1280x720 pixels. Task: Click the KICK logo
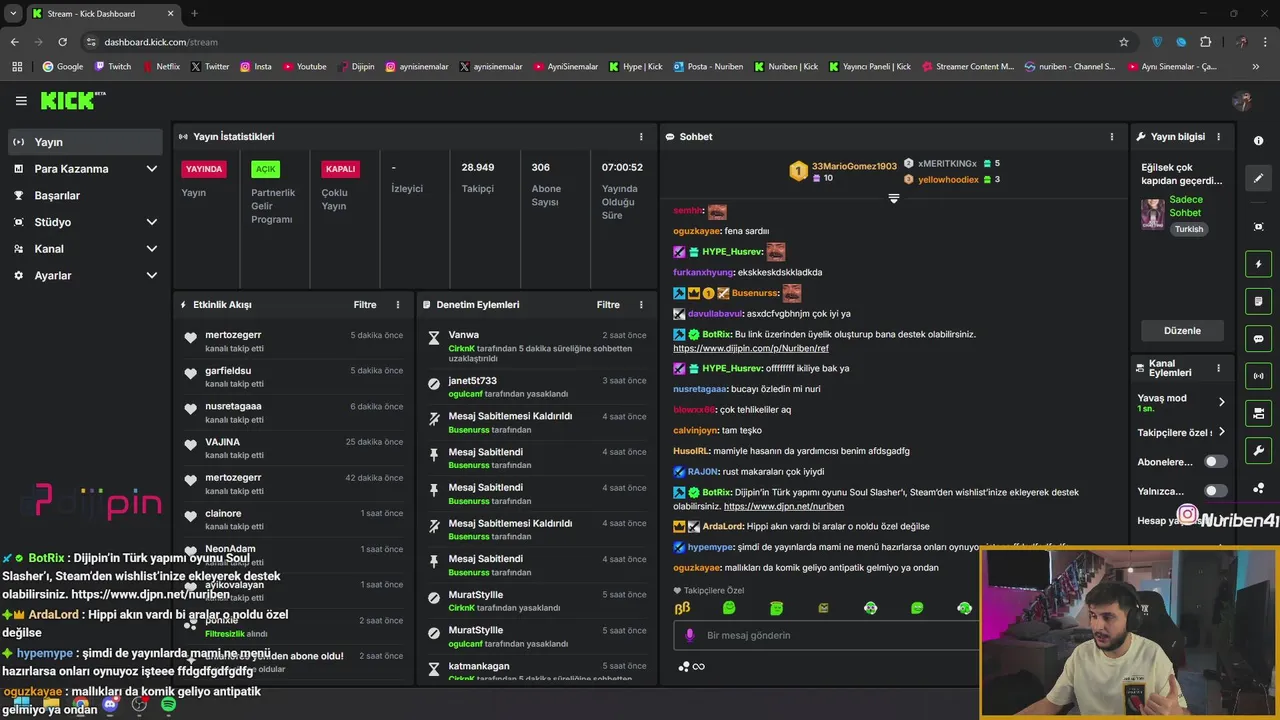(72, 100)
